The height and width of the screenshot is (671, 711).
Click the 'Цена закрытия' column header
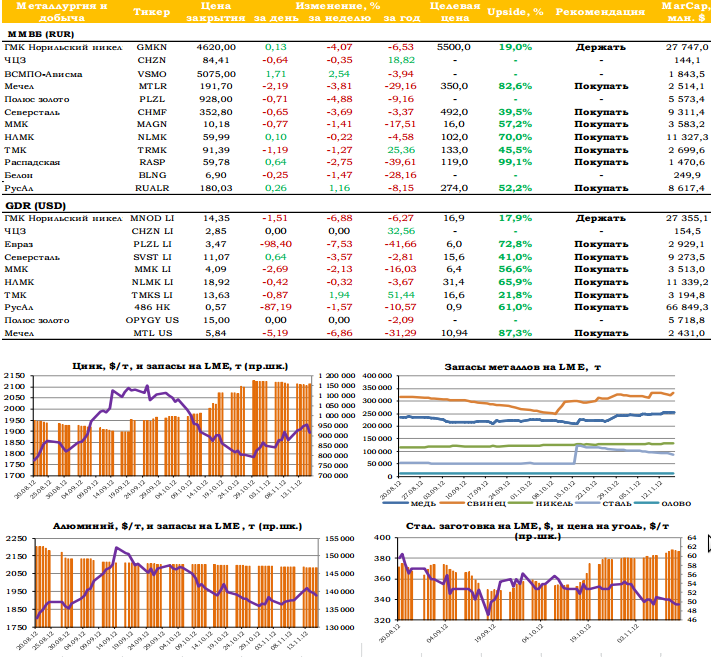click(216, 12)
